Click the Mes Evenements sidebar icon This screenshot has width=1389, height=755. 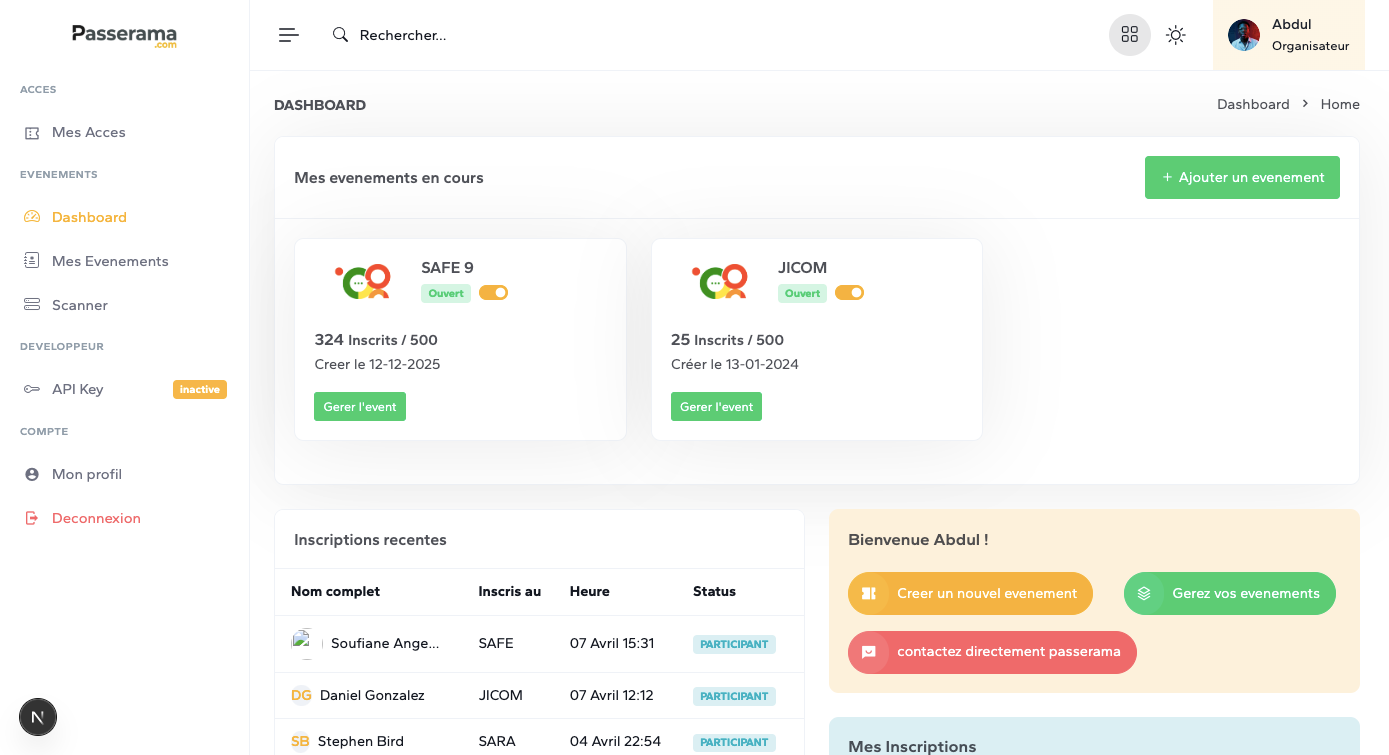(32, 261)
